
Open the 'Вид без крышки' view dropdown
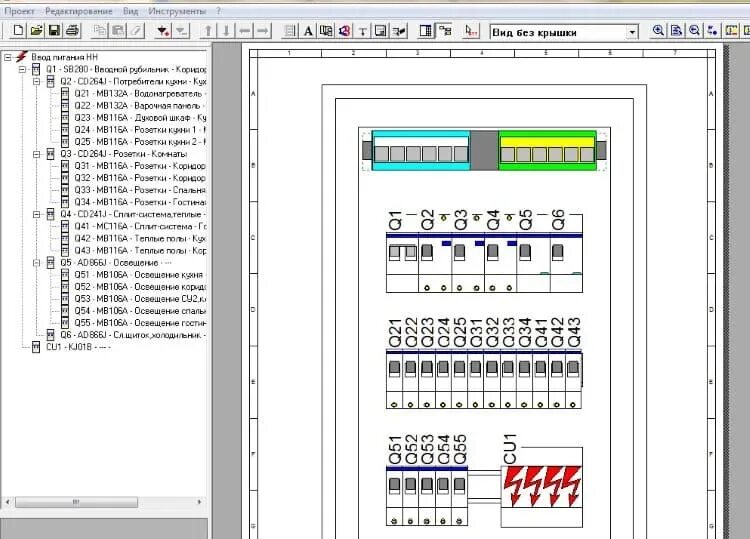pyautogui.click(x=632, y=33)
